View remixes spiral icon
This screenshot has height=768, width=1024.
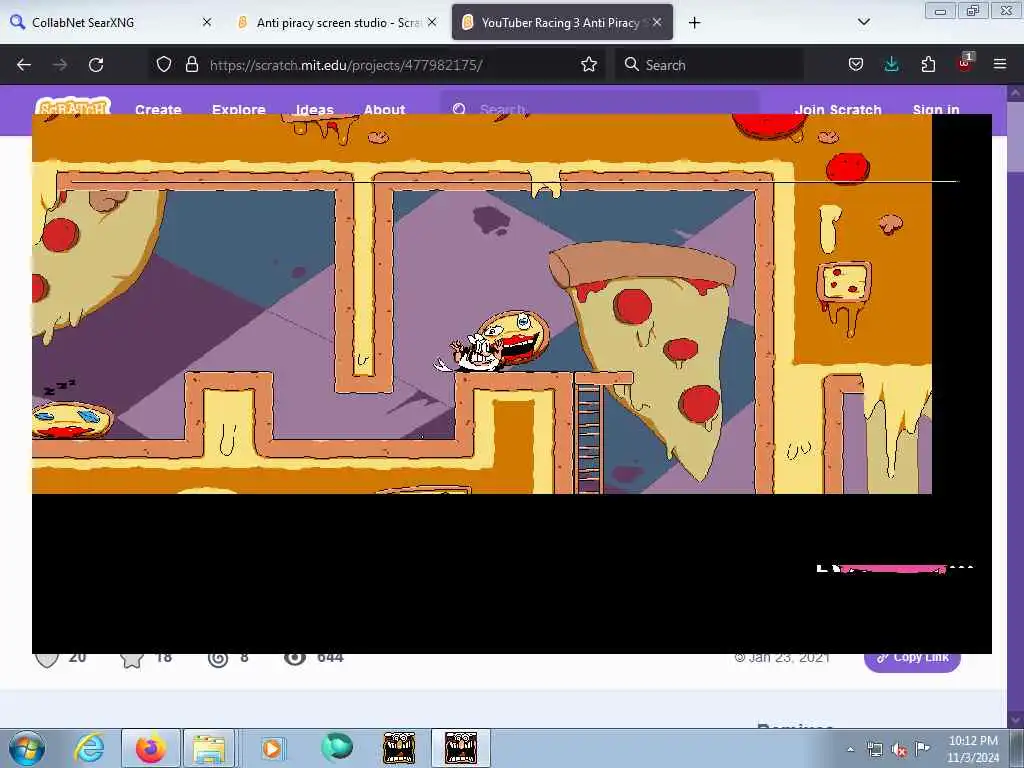click(217, 660)
